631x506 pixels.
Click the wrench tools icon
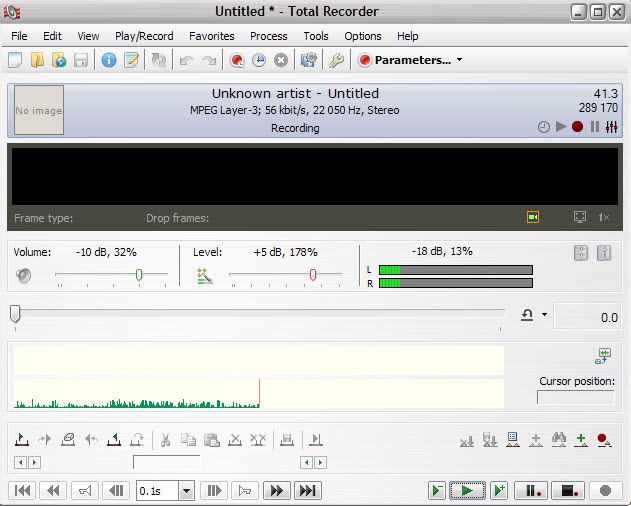(336, 60)
